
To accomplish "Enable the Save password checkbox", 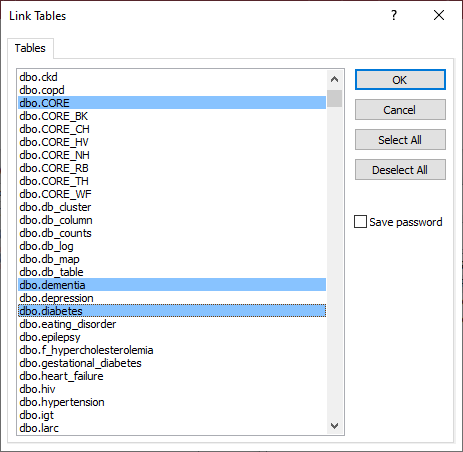I will pyautogui.click(x=360, y=222).
